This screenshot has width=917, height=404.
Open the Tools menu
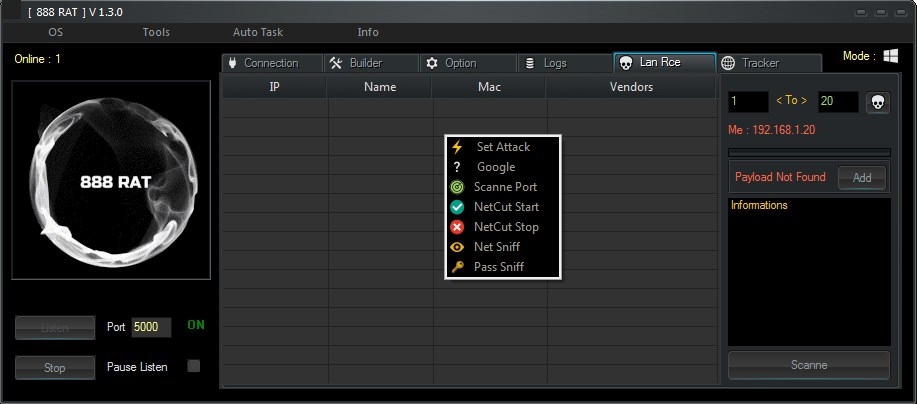pyautogui.click(x=156, y=32)
